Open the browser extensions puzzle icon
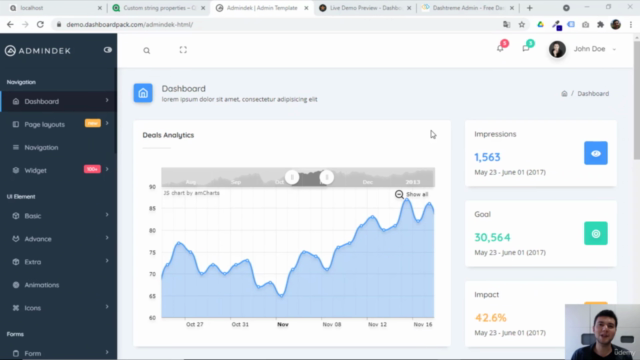Image resolution: width=640 pixels, height=360 pixels. (600, 24)
